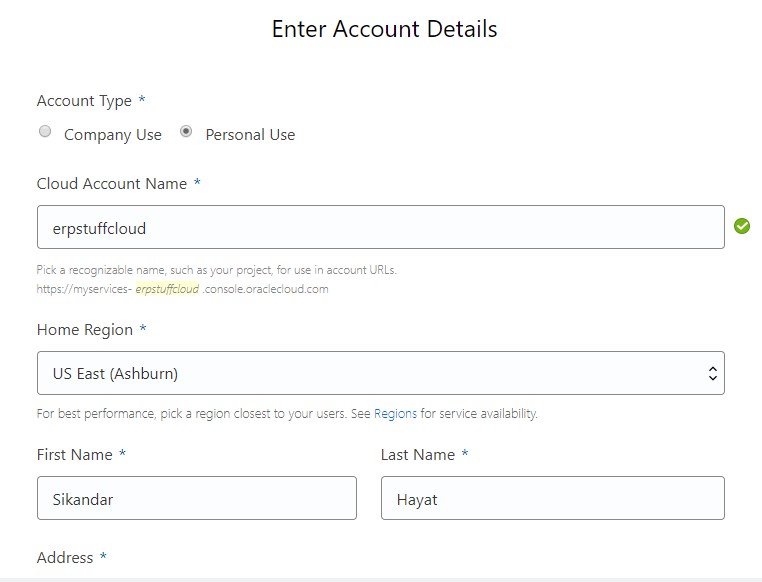Click the Enter Account Details heading
762x582 pixels.
point(384,29)
